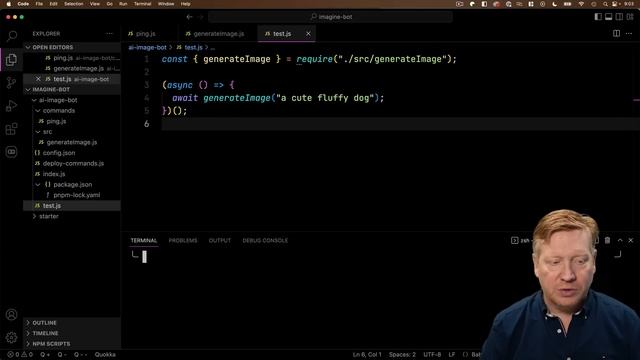Open the imagine-bot command center search box
The height and width of the screenshot is (360, 640).
[331, 17]
